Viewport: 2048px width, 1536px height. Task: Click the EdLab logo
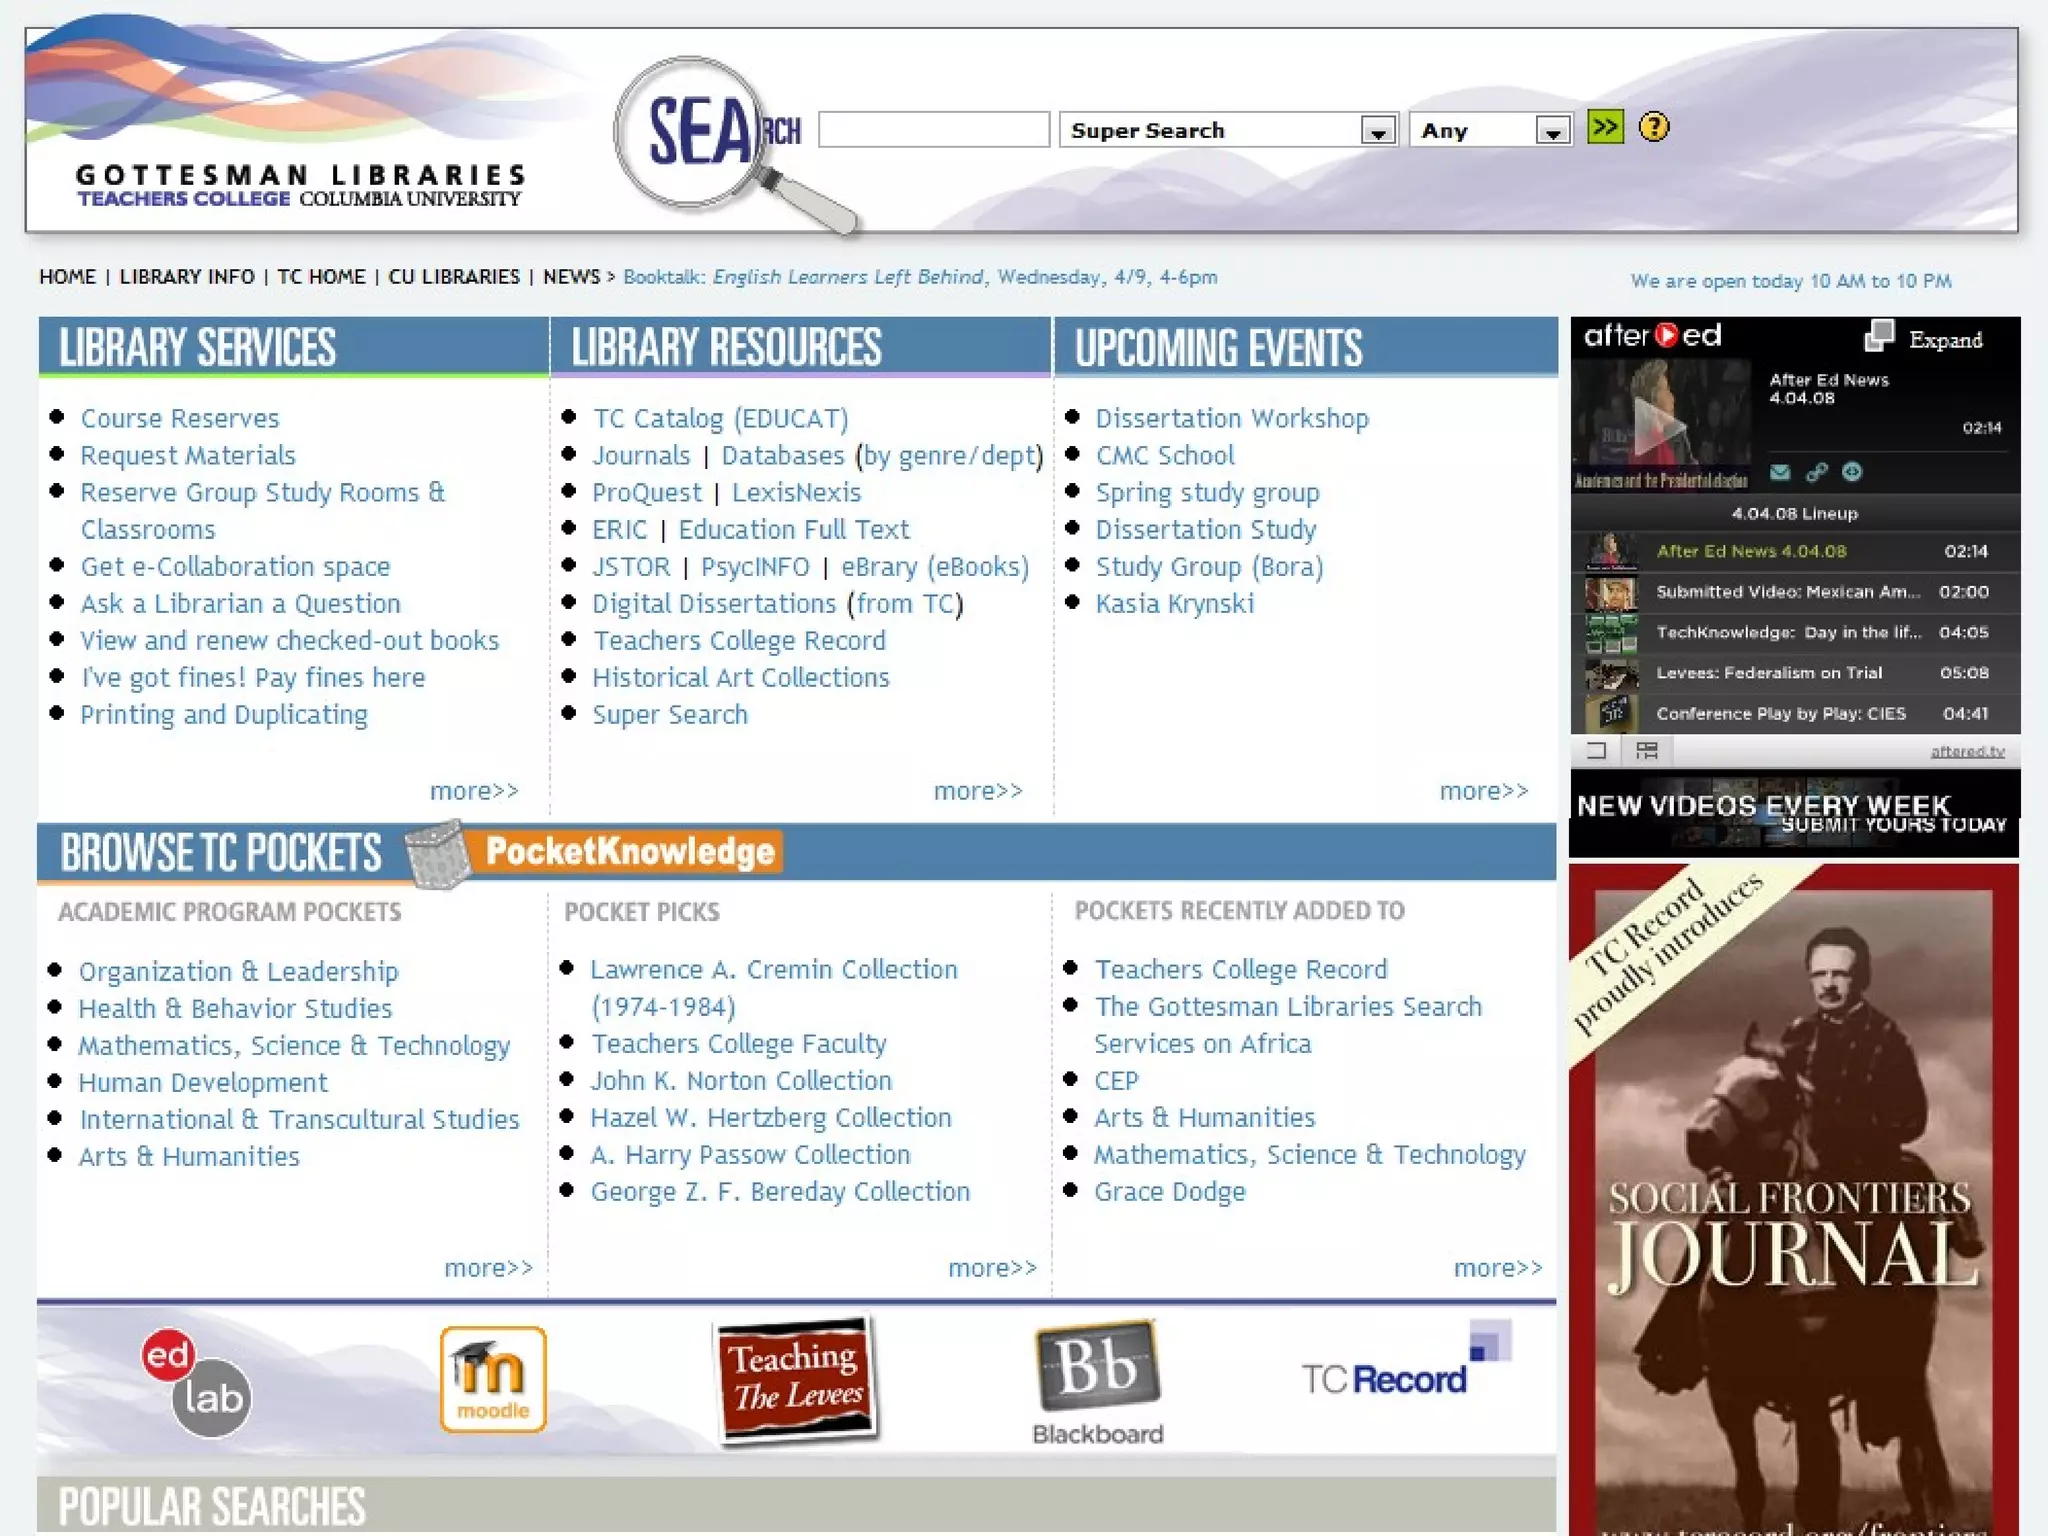point(197,1383)
